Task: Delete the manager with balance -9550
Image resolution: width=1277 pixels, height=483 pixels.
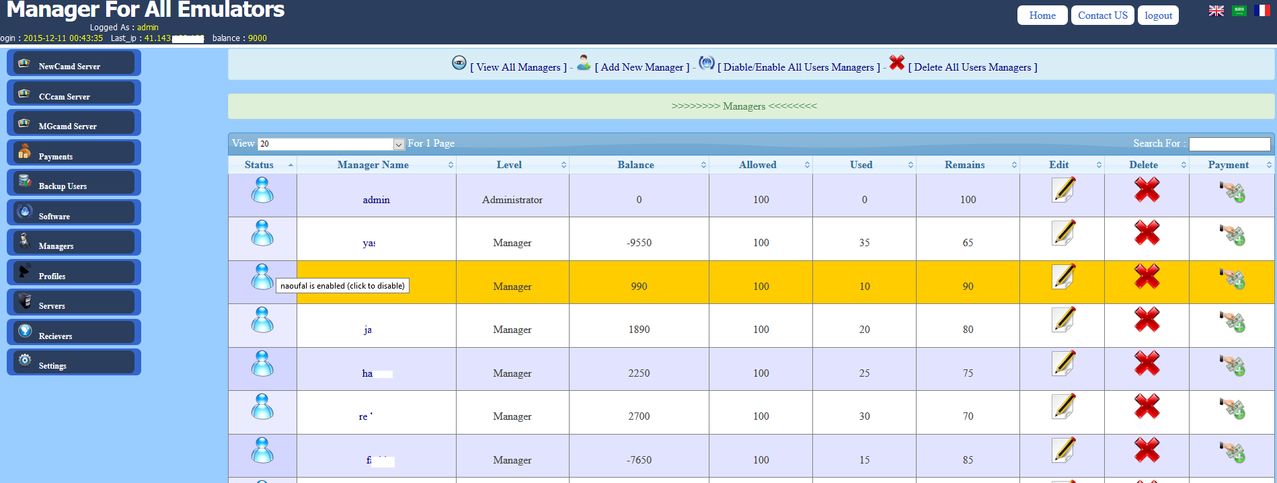Action: 1146,233
